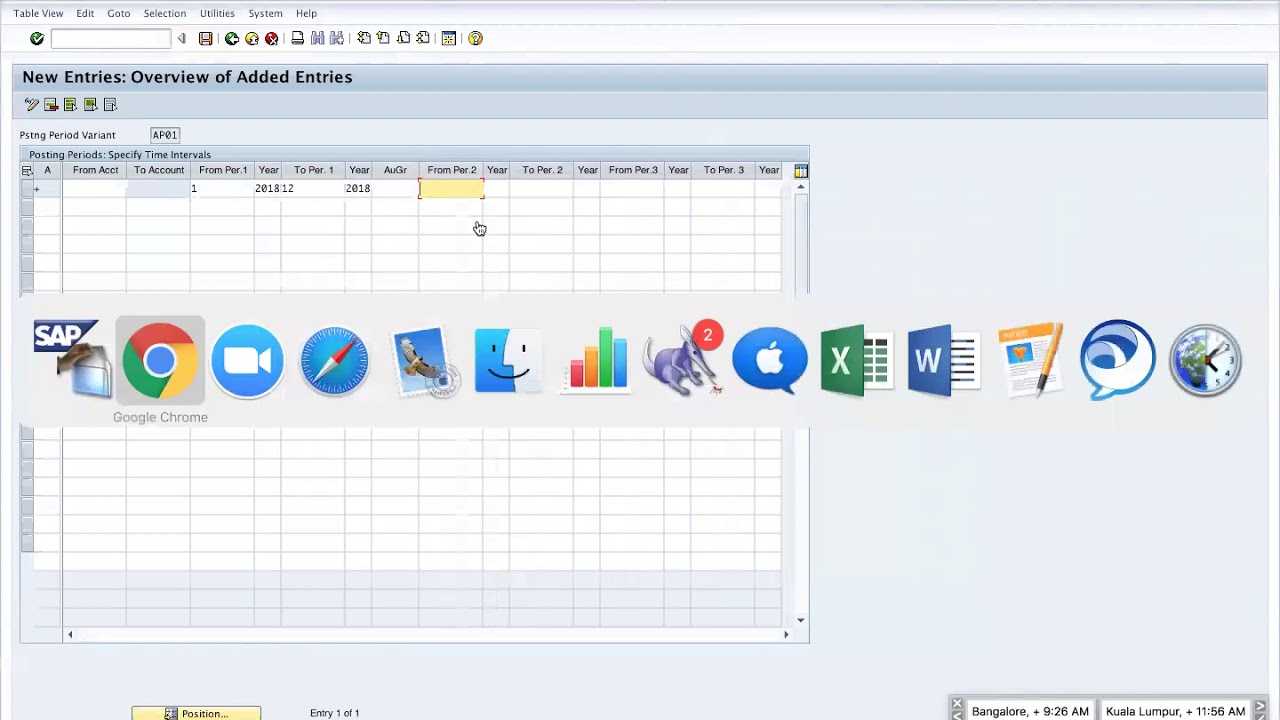Save the entries with the floppy disk icon
Image resolution: width=1280 pixels, height=720 pixels.
(205, 38)
